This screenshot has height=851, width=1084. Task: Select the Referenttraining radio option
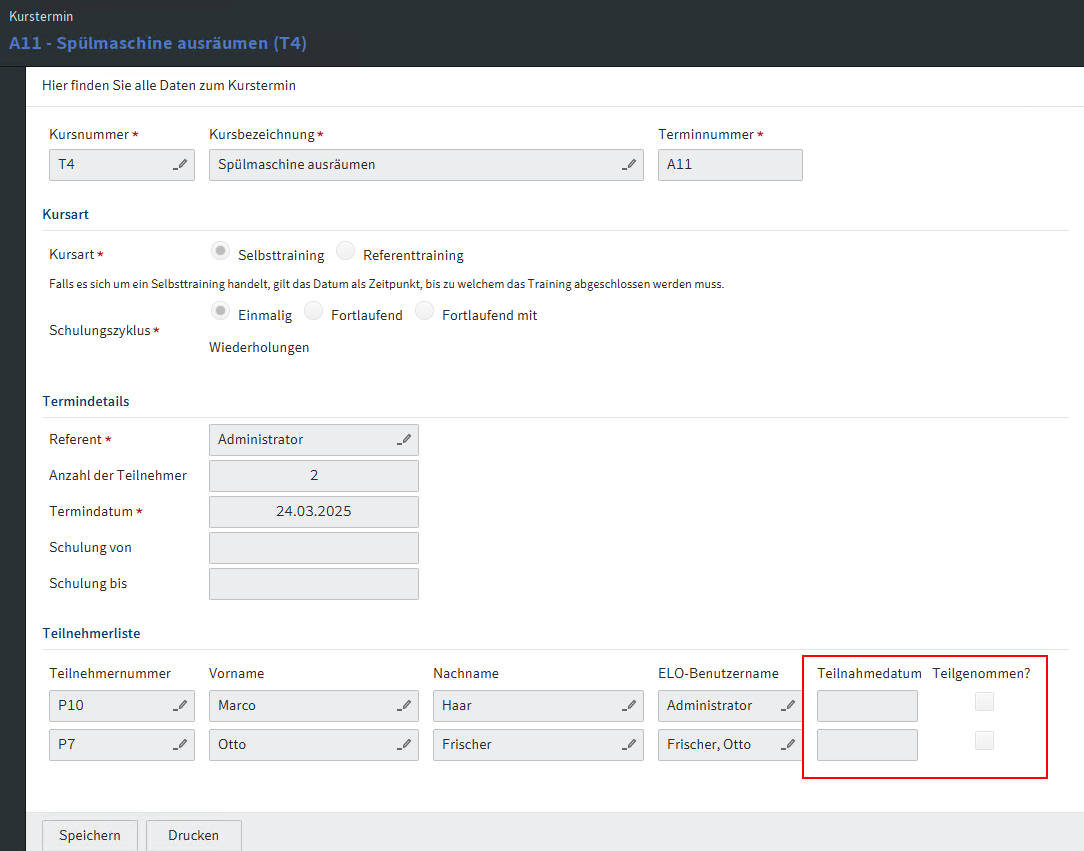(x=345, y=252)
